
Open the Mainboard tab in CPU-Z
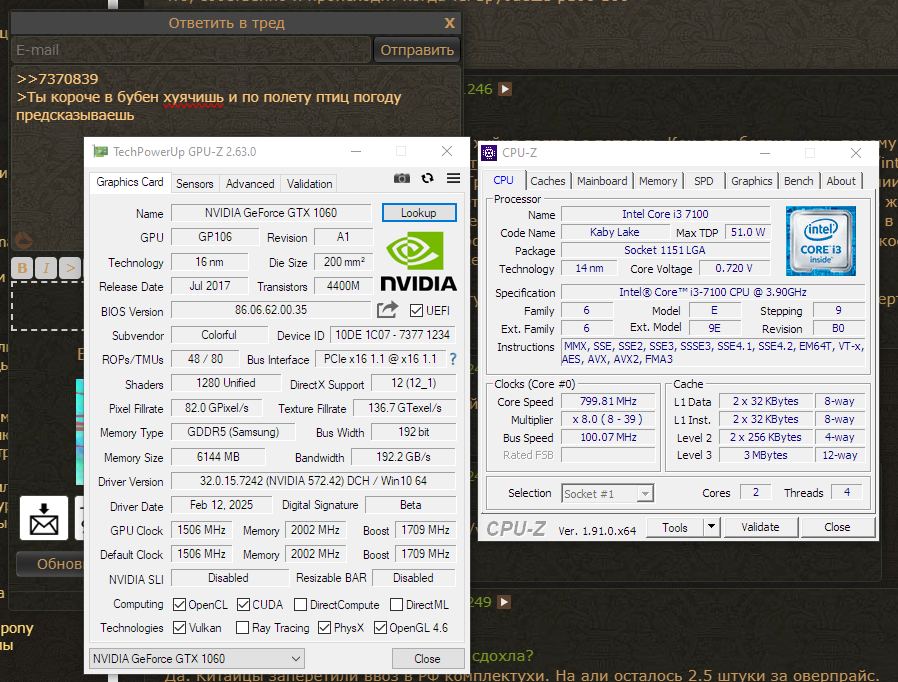pyautogui.click(x=602, y=181)
